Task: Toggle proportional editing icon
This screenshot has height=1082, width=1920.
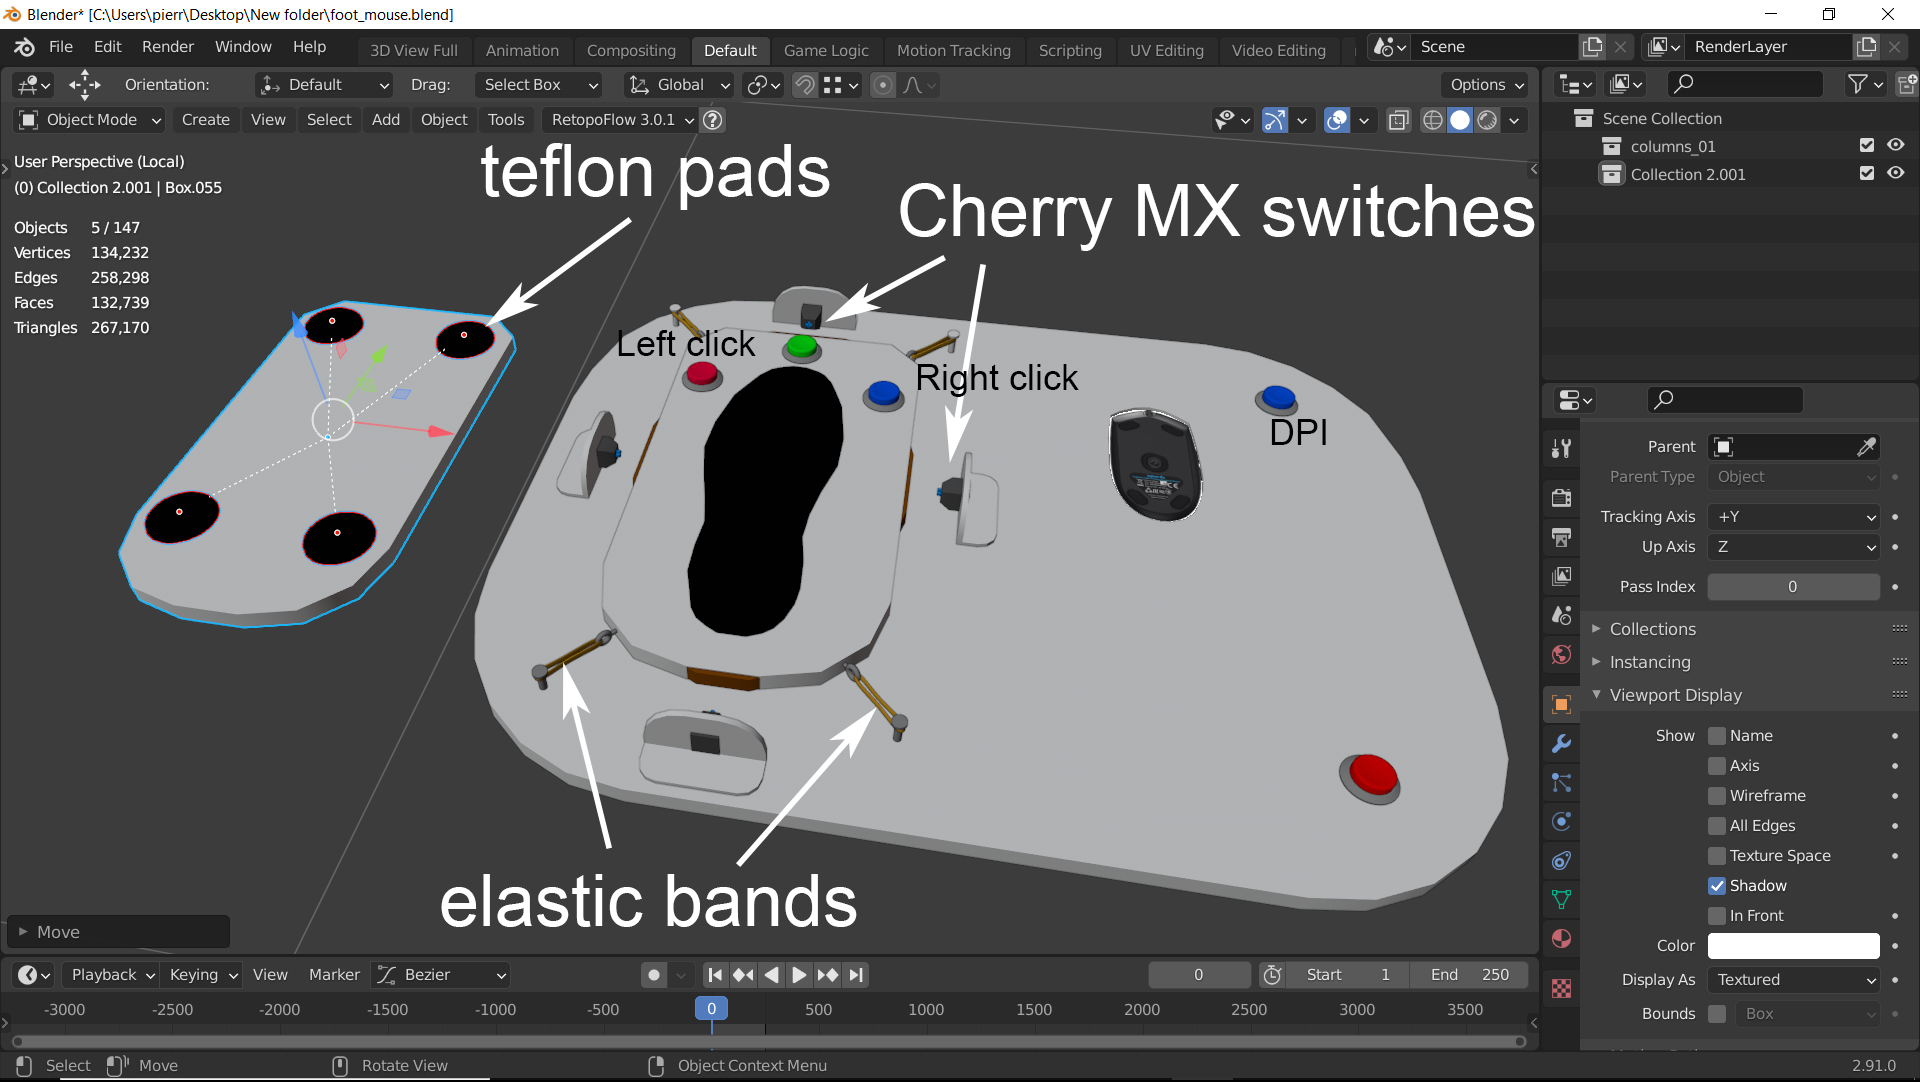Action: [x=883, y=85]
